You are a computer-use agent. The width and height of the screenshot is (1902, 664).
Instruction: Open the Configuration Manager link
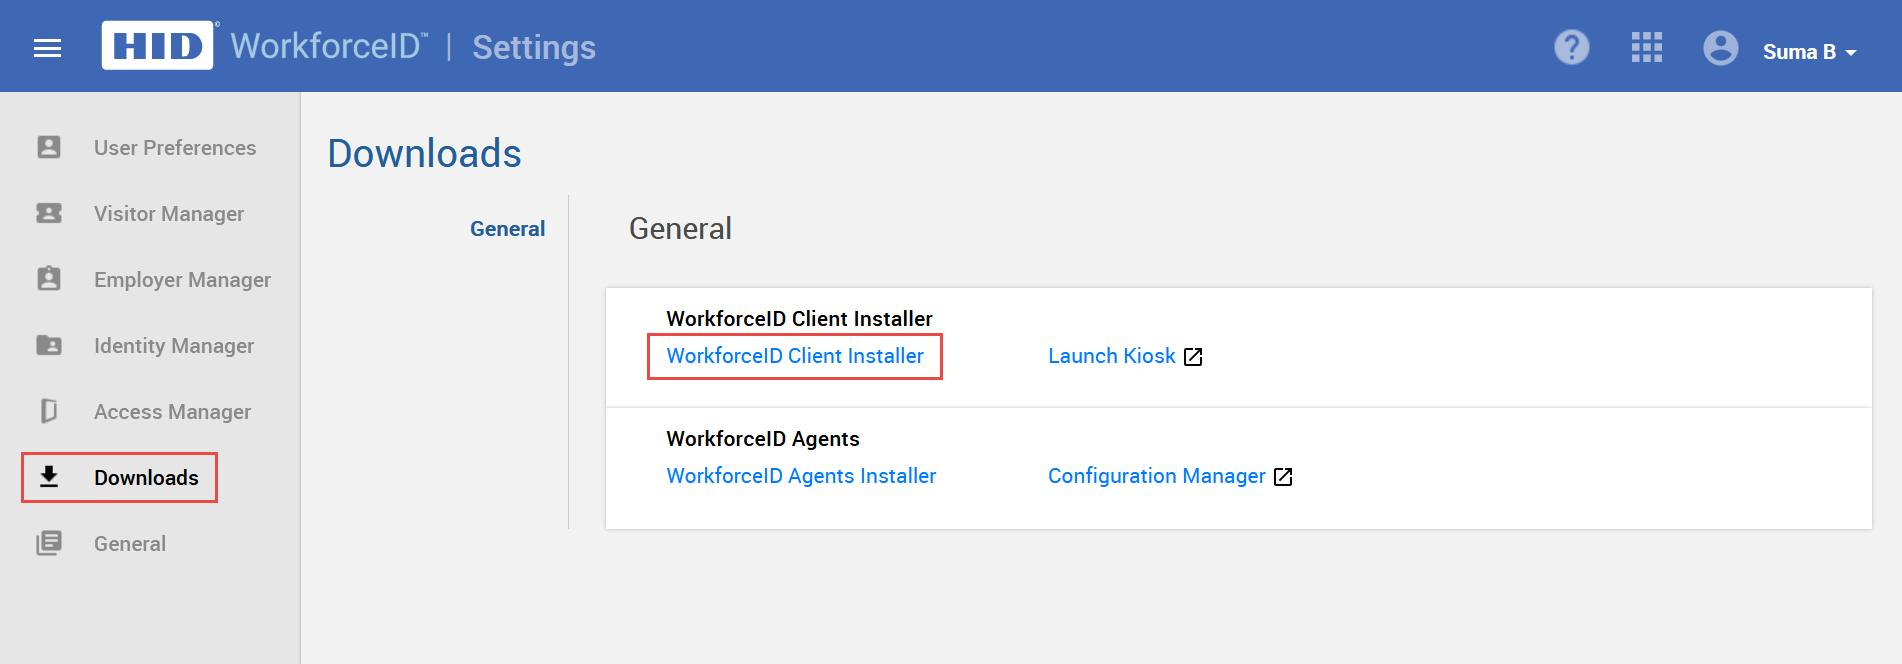(x=1157, y=476)
